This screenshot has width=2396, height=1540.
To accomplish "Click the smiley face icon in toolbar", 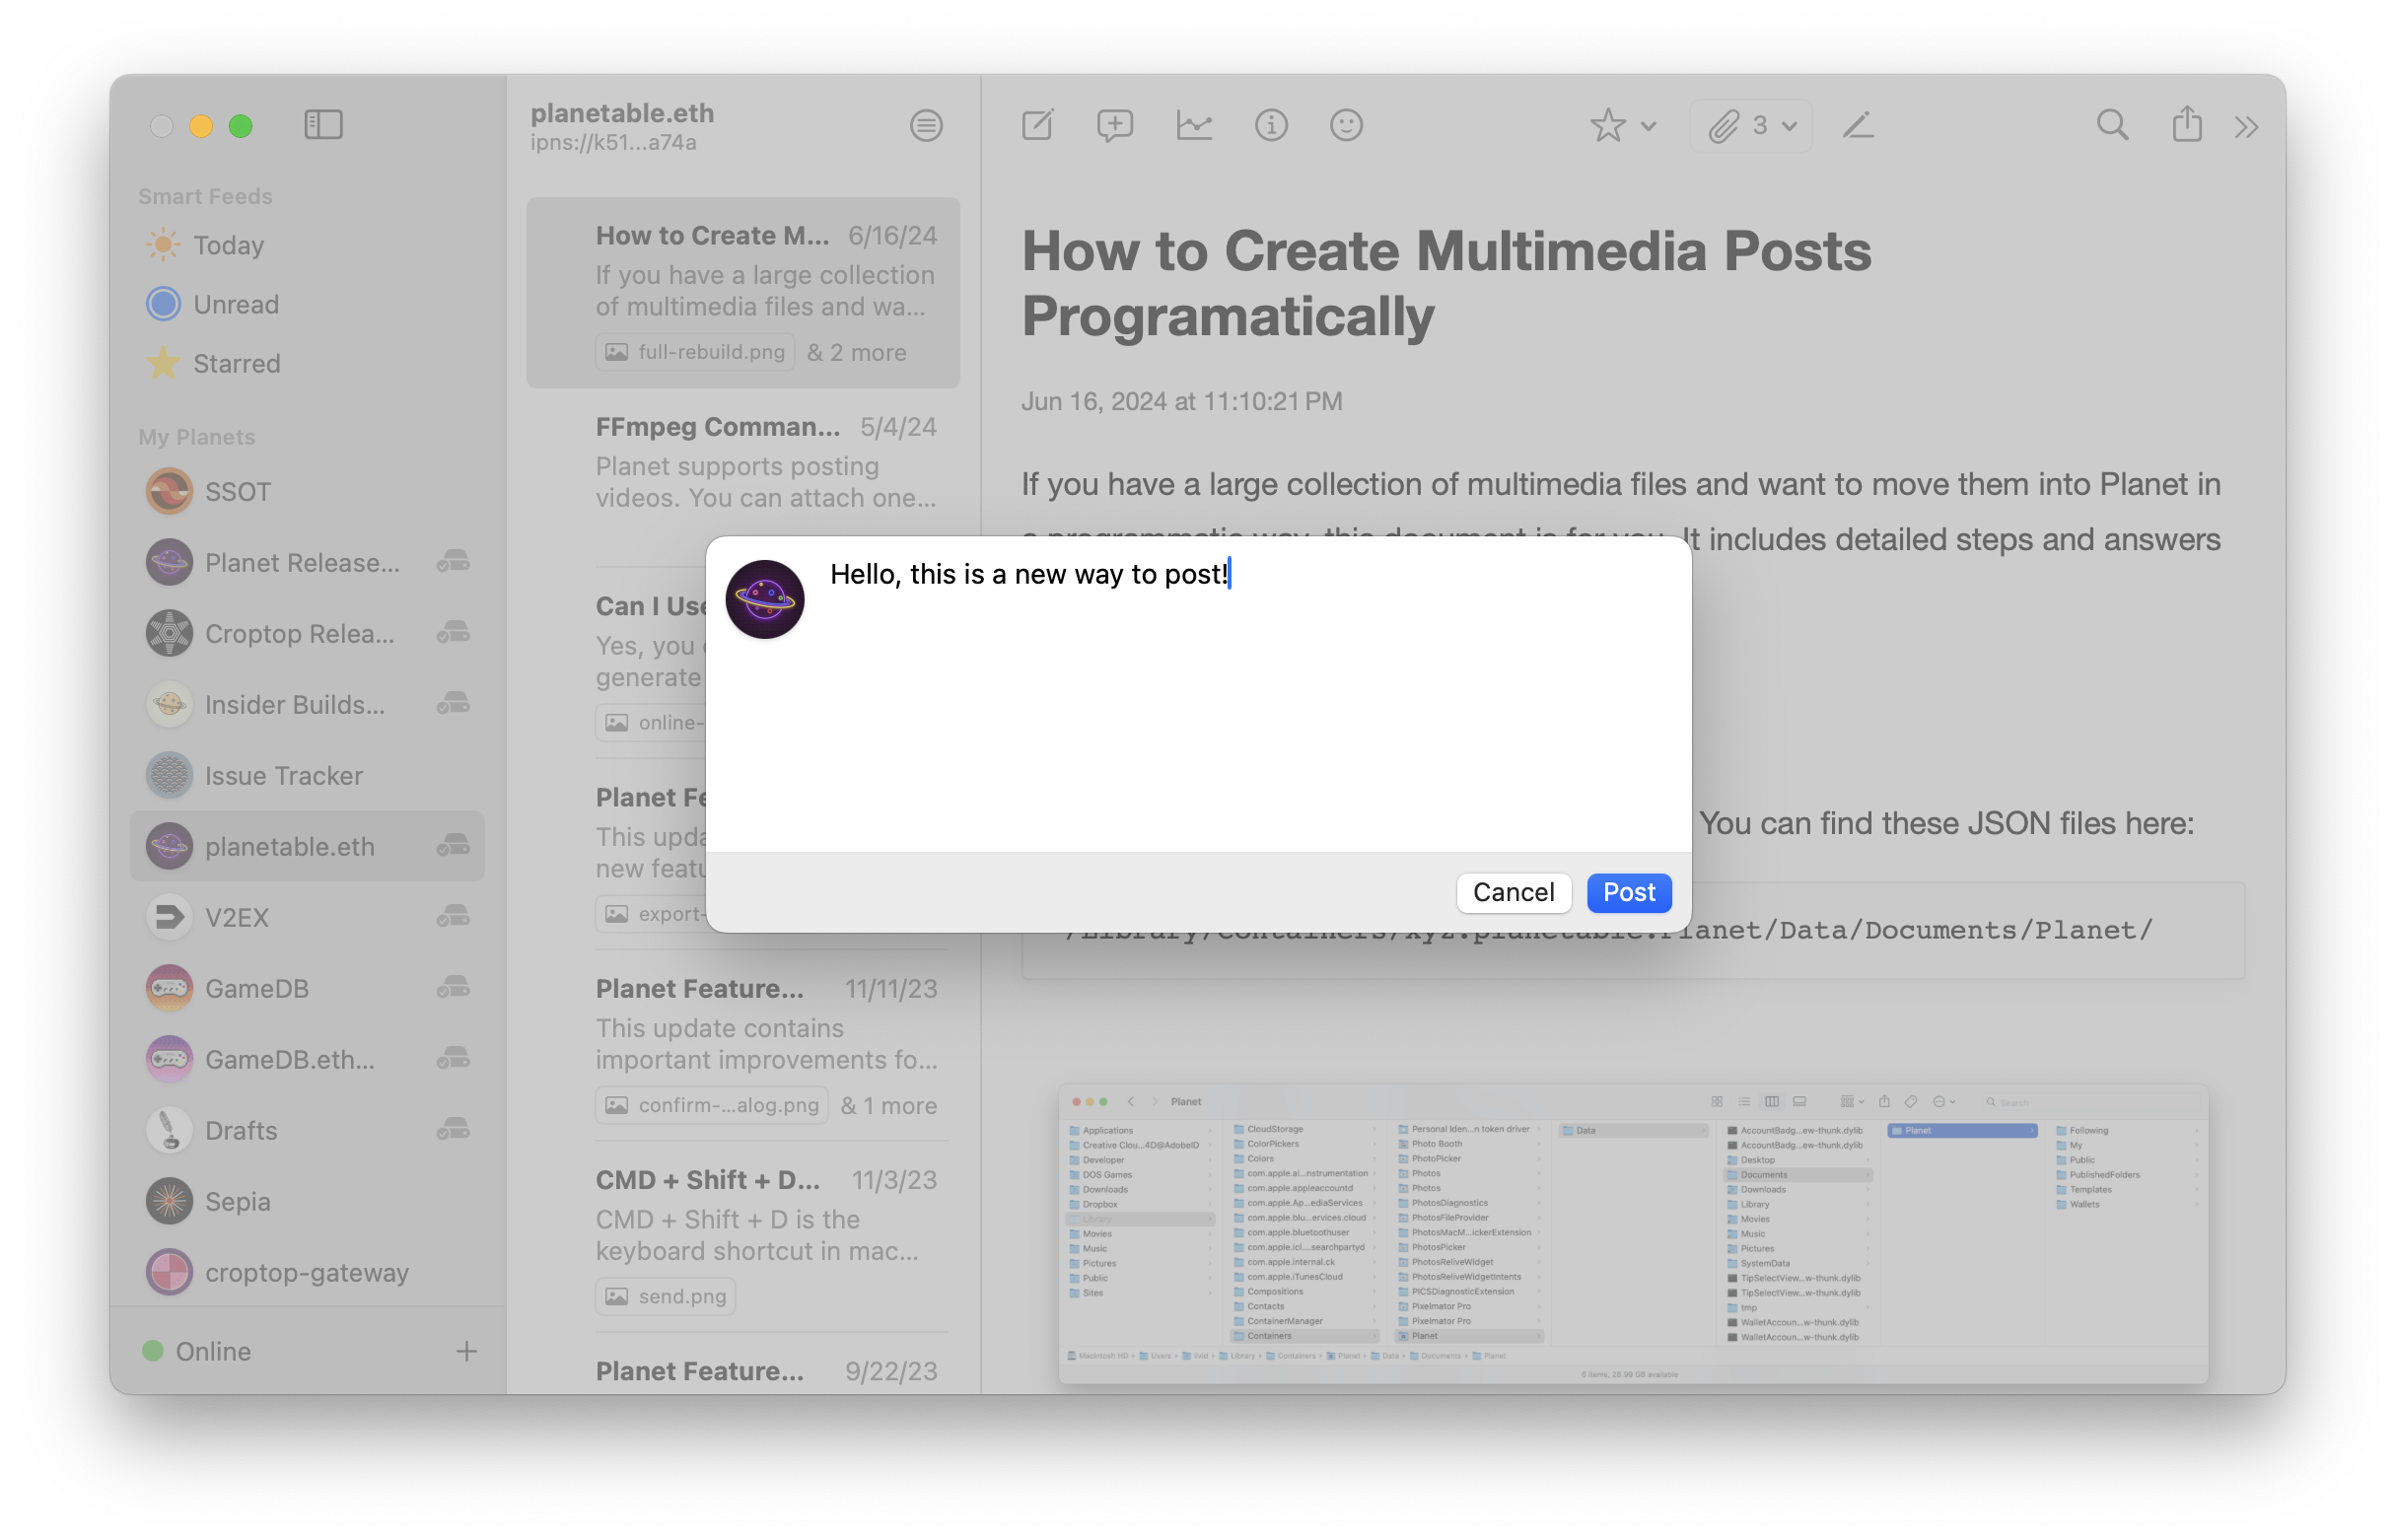I will point(1346,126).
